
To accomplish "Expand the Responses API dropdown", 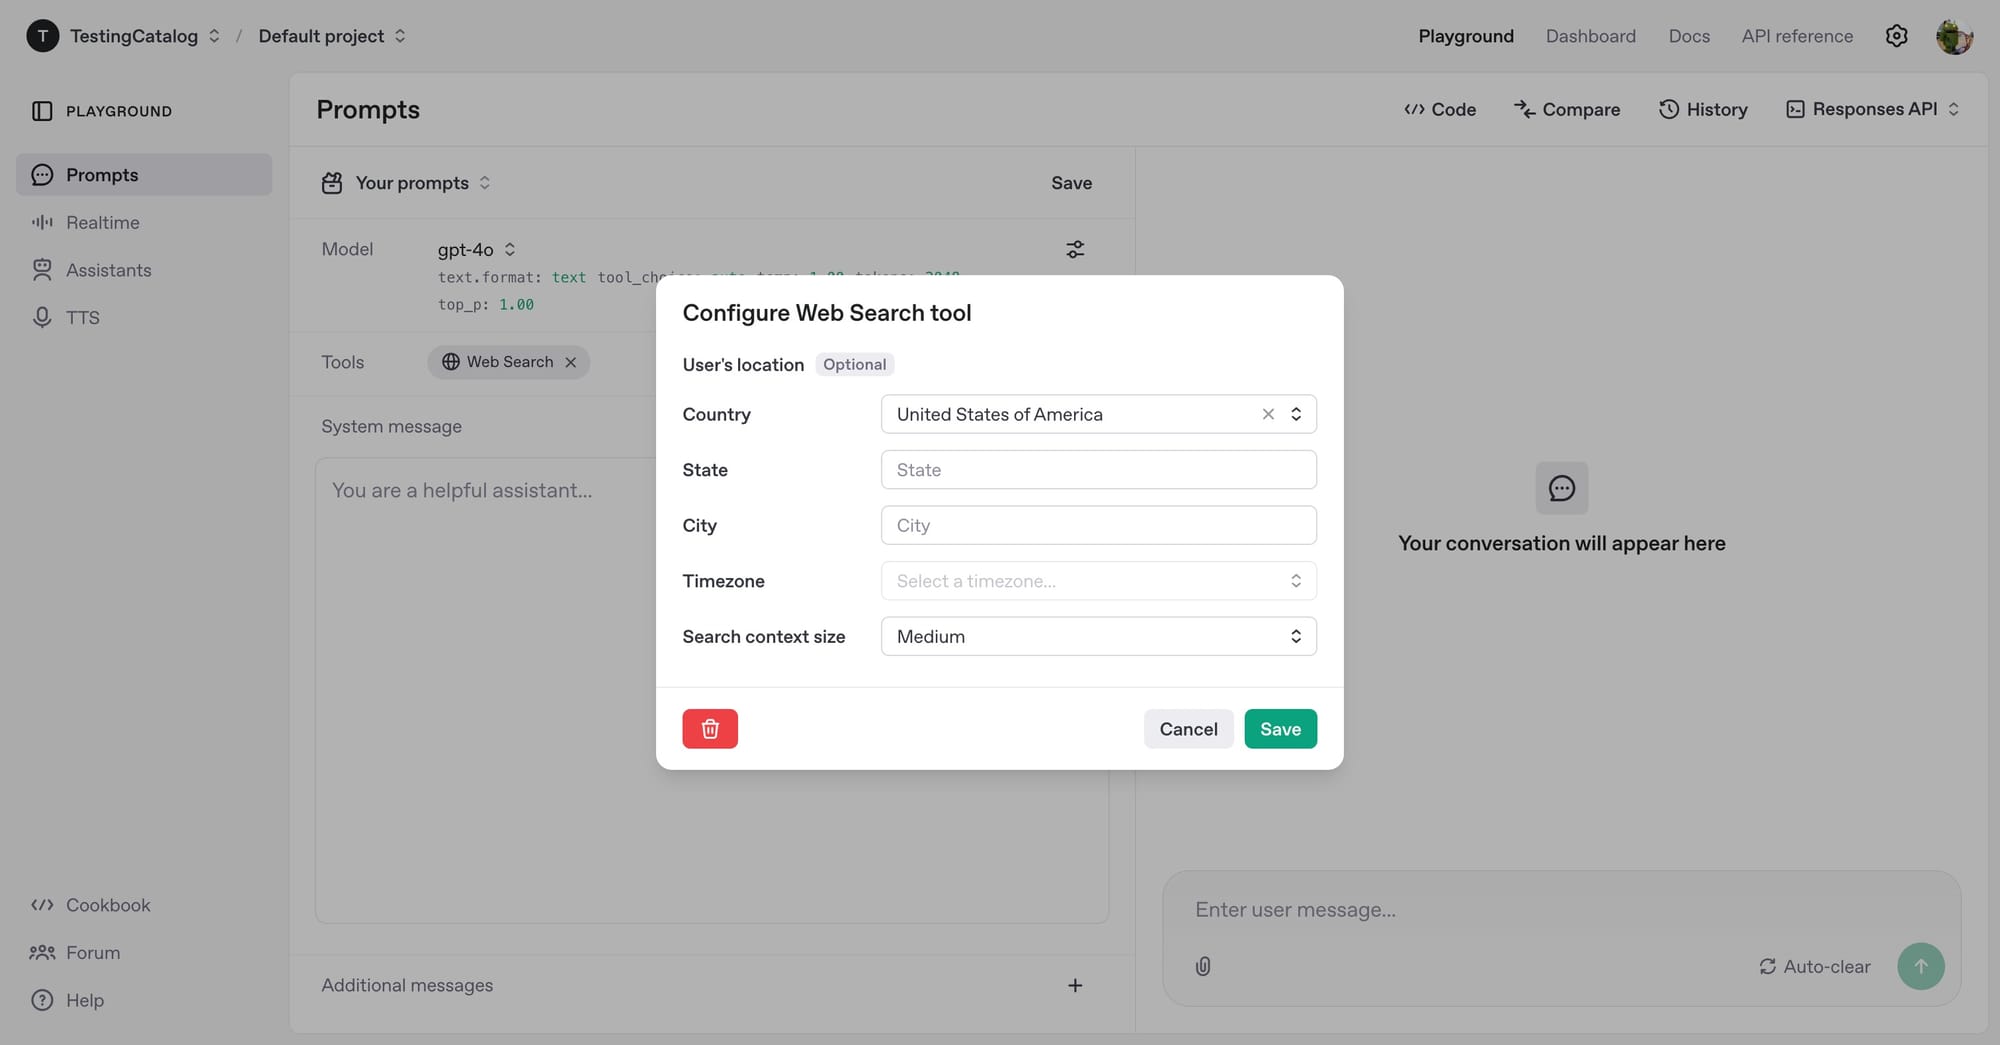I will click(1873, 110).
